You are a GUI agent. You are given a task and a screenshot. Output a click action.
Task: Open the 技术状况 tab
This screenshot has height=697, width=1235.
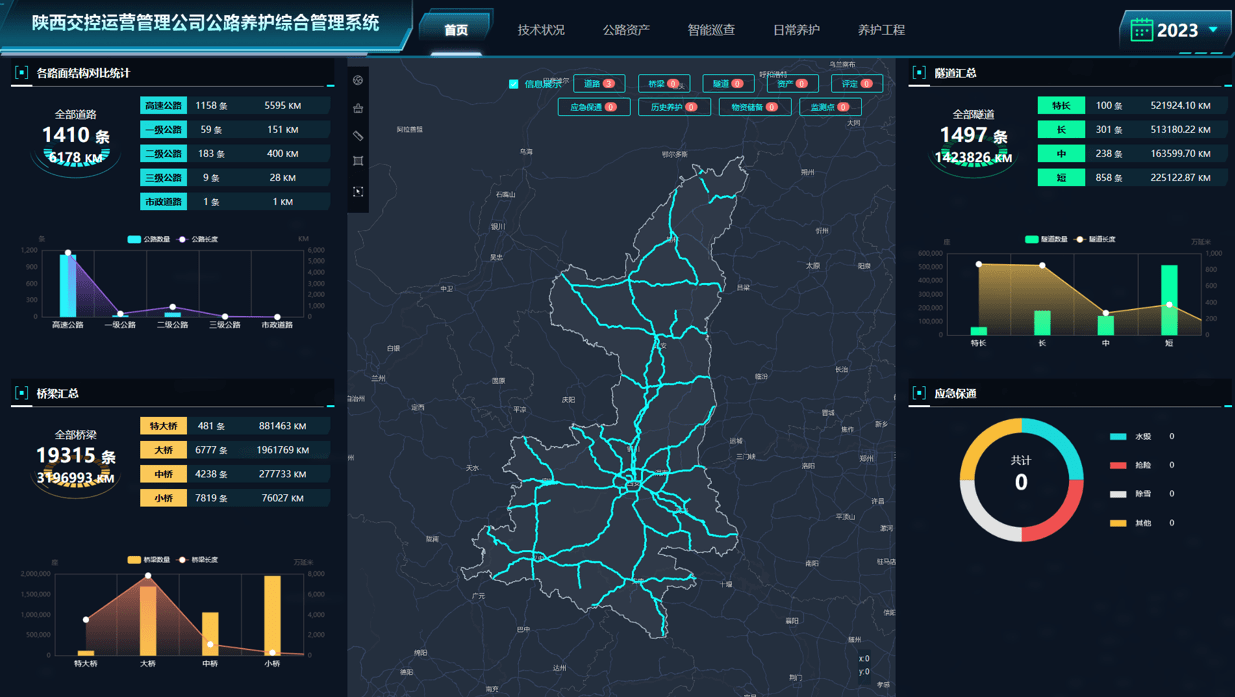(x=541, y=30)
